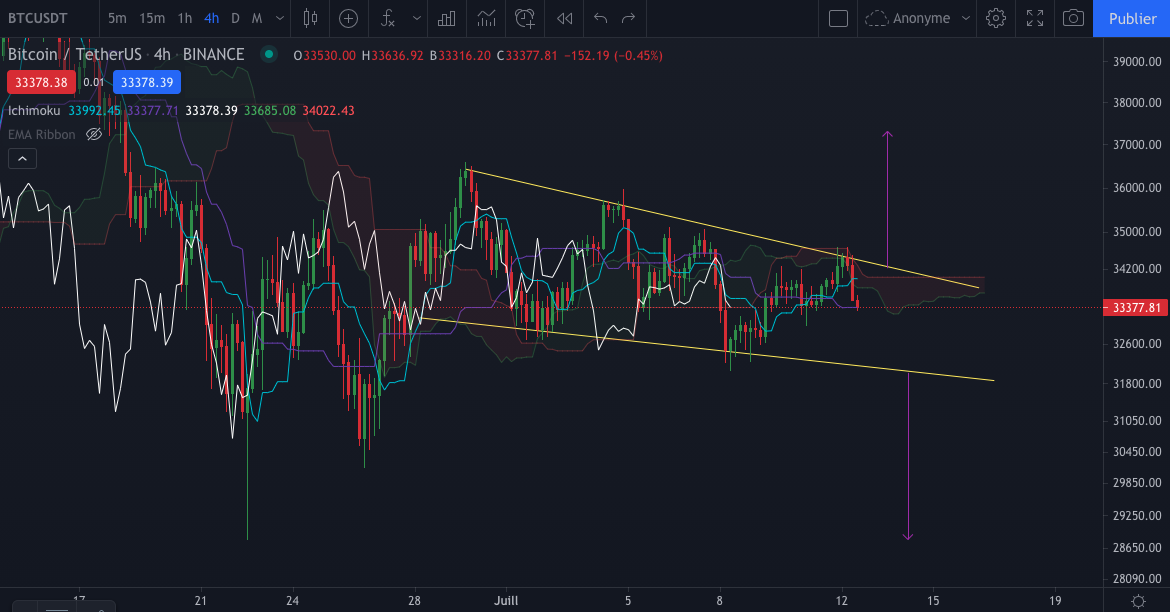
Task: Switch to the 1h timeframe
Action: coord(184,18)
